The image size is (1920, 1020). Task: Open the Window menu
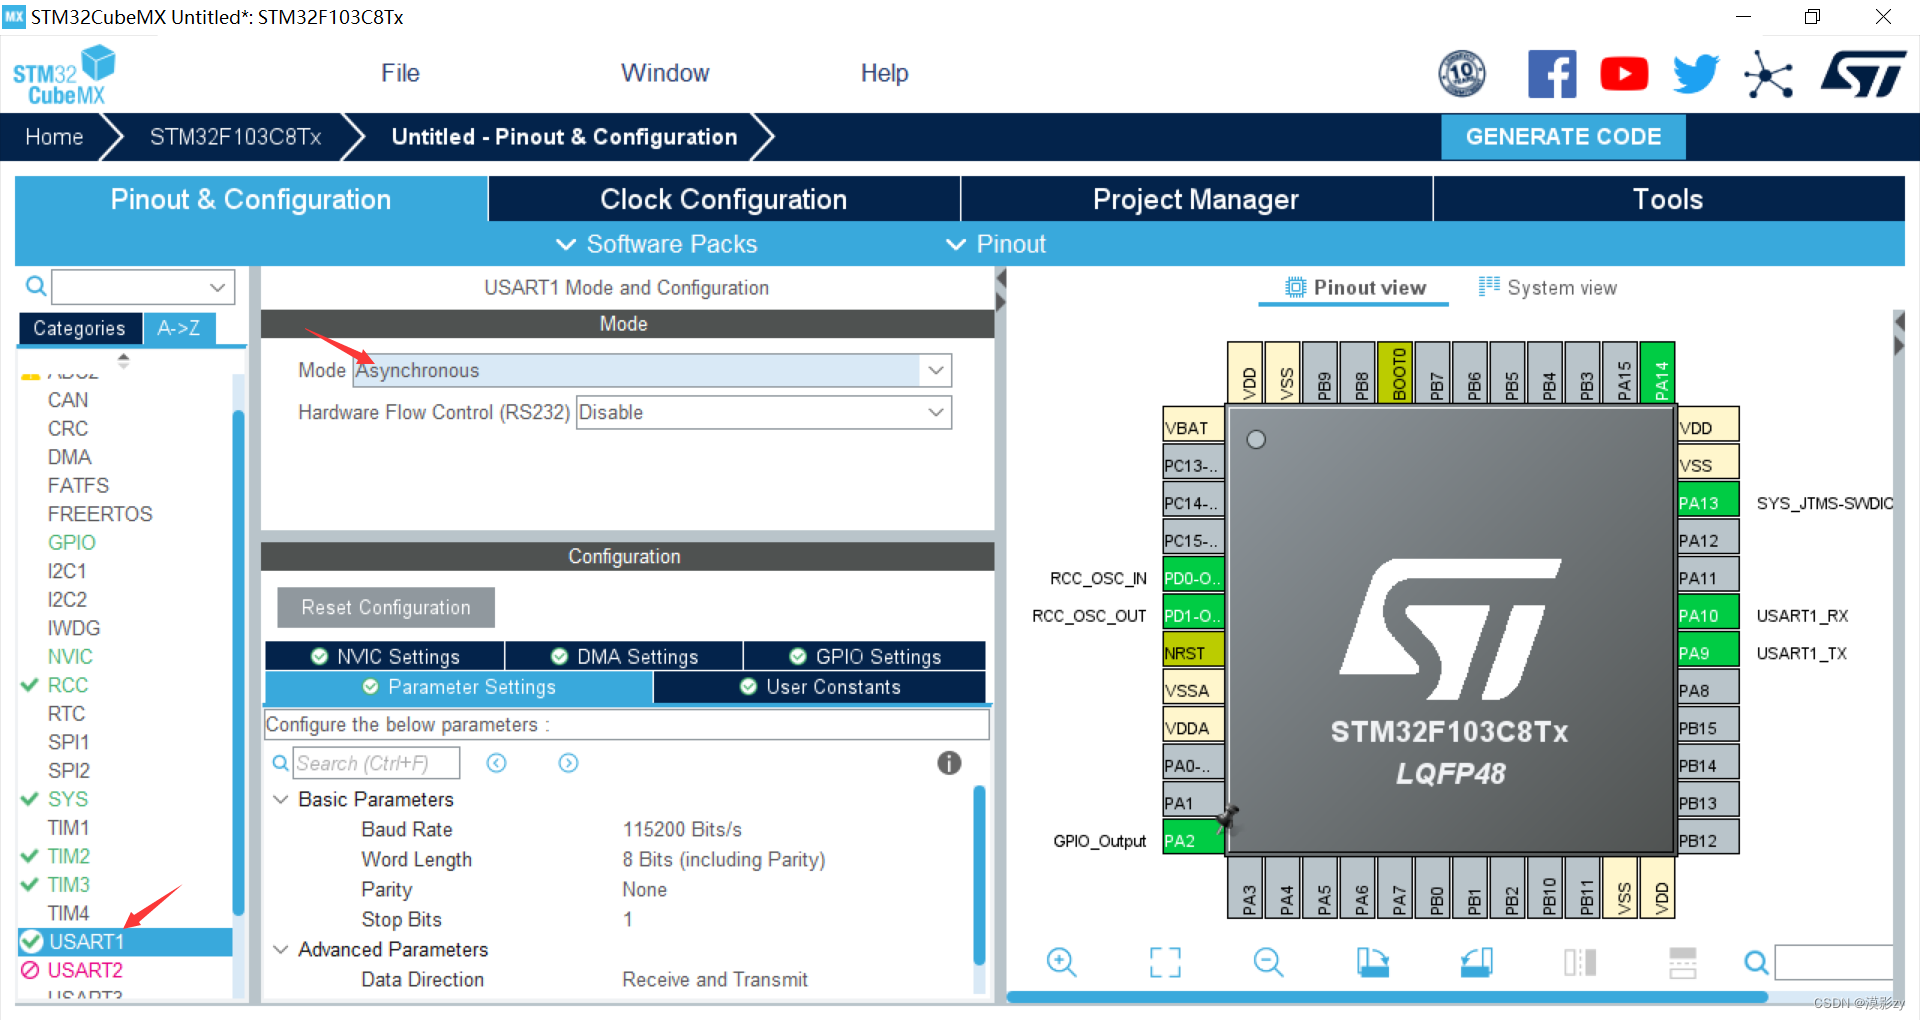665,73
